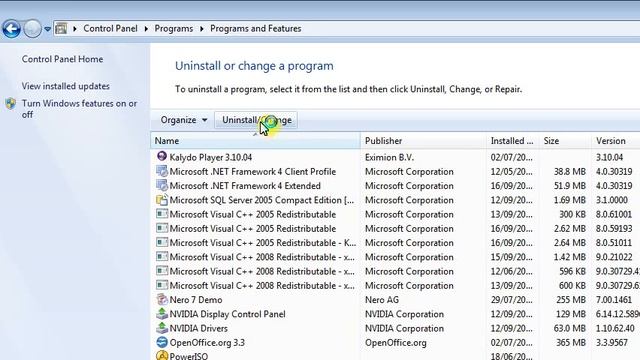This screenshot has height=360, width=640.
Task: Click the 38.8 MB size value
Action: coord(569,171)
